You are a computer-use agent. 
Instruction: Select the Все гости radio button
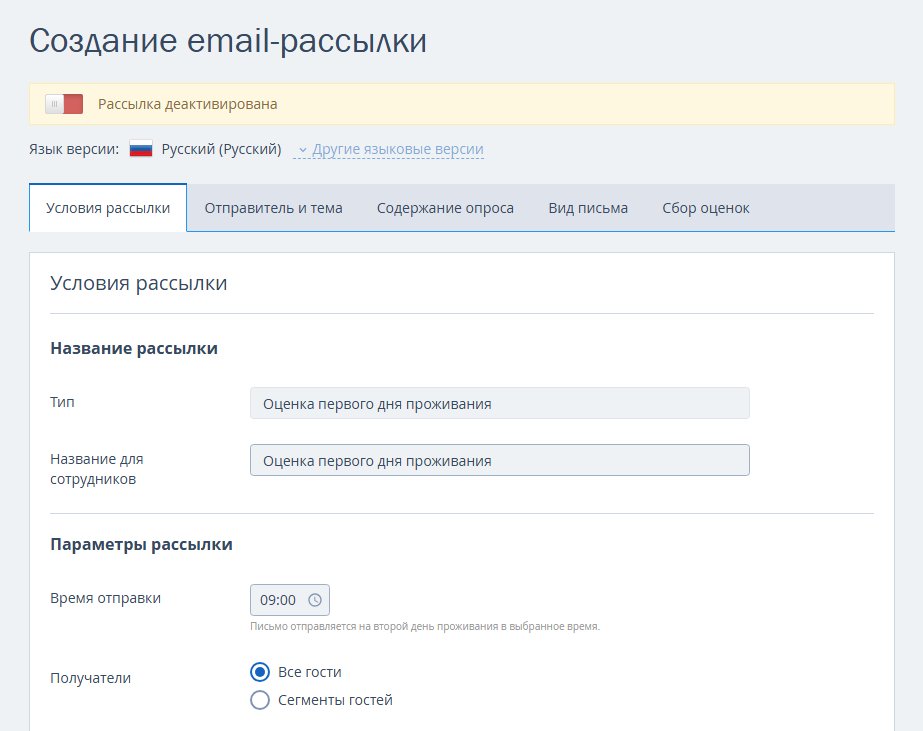pos(260,672)
